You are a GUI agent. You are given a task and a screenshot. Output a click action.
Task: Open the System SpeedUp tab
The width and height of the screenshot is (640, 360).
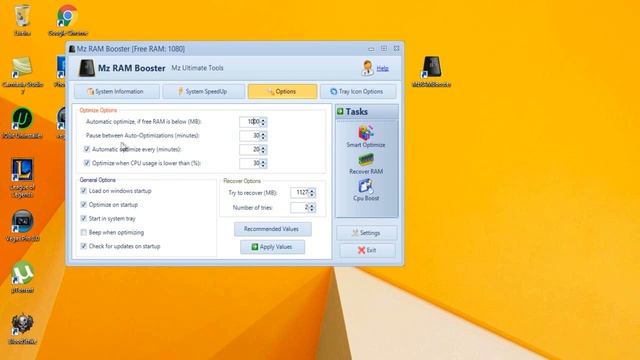tap(204, 91)
